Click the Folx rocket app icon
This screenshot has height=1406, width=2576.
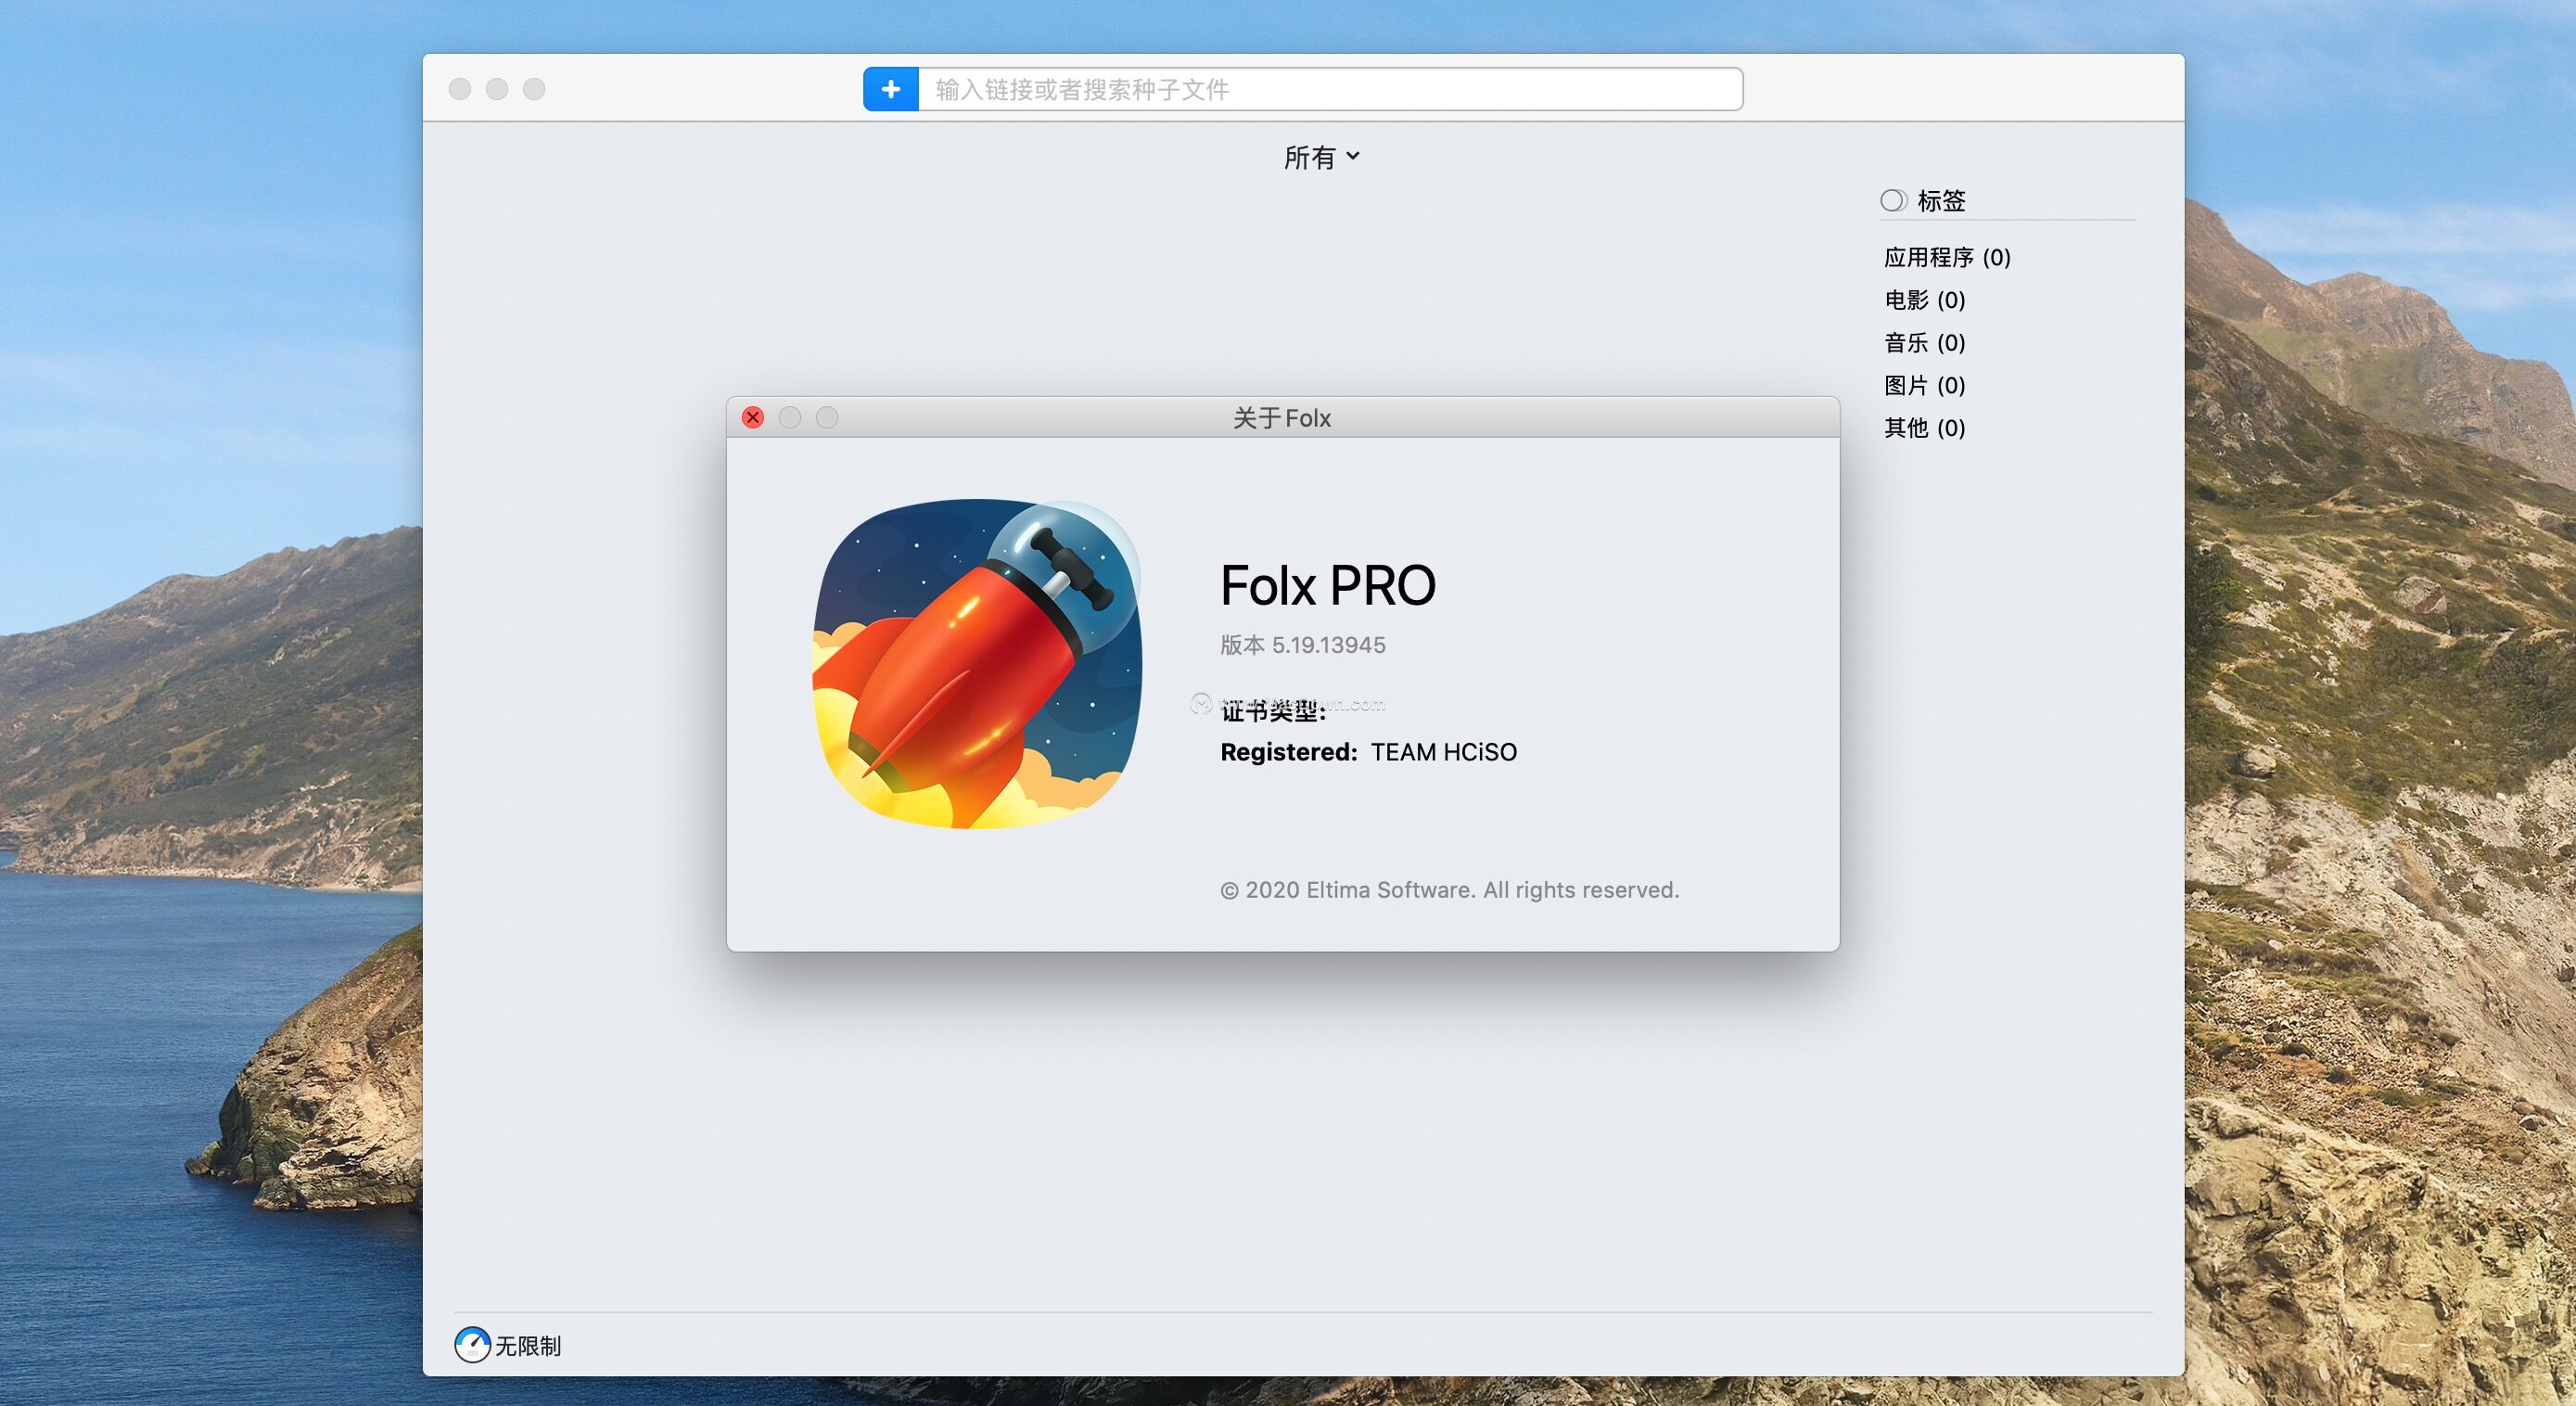tap(977, 663)
